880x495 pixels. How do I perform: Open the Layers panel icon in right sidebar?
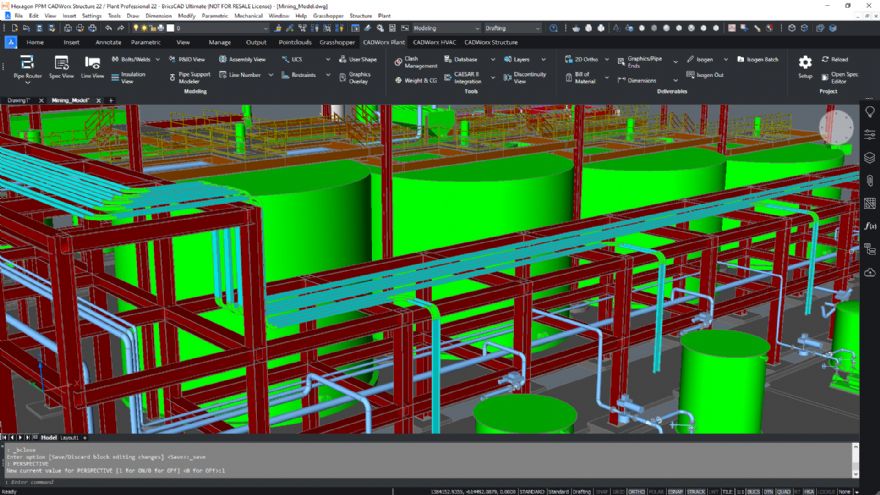[x=869, y=158]
